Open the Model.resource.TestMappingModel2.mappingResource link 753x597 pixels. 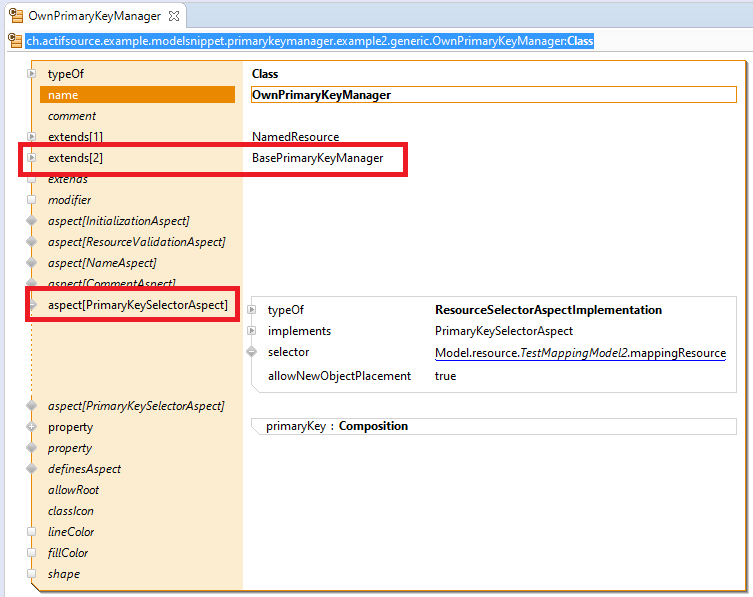580,353
